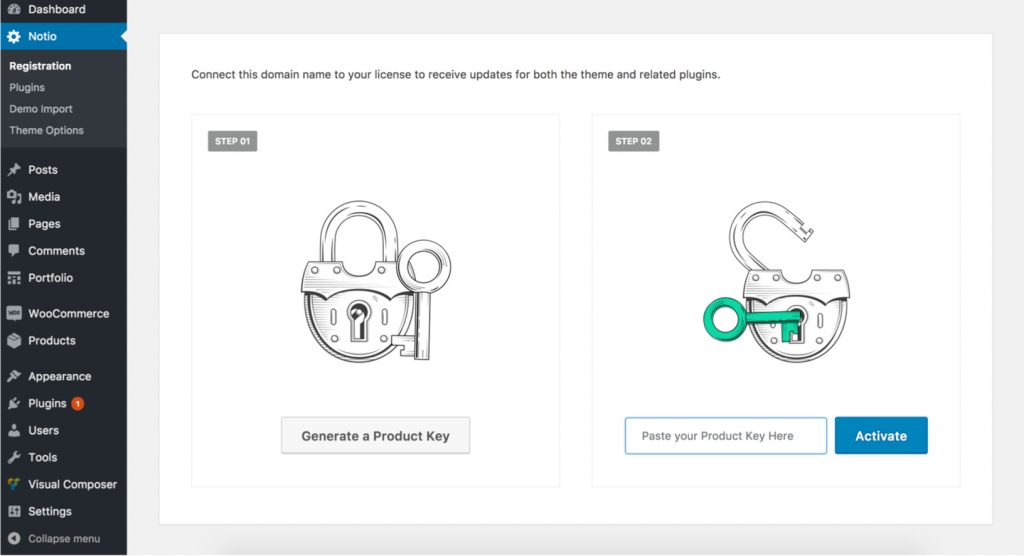Open the Plugins submenu under Notio
The height and width of the screenshot is (556, 1024).
[27, 88]
